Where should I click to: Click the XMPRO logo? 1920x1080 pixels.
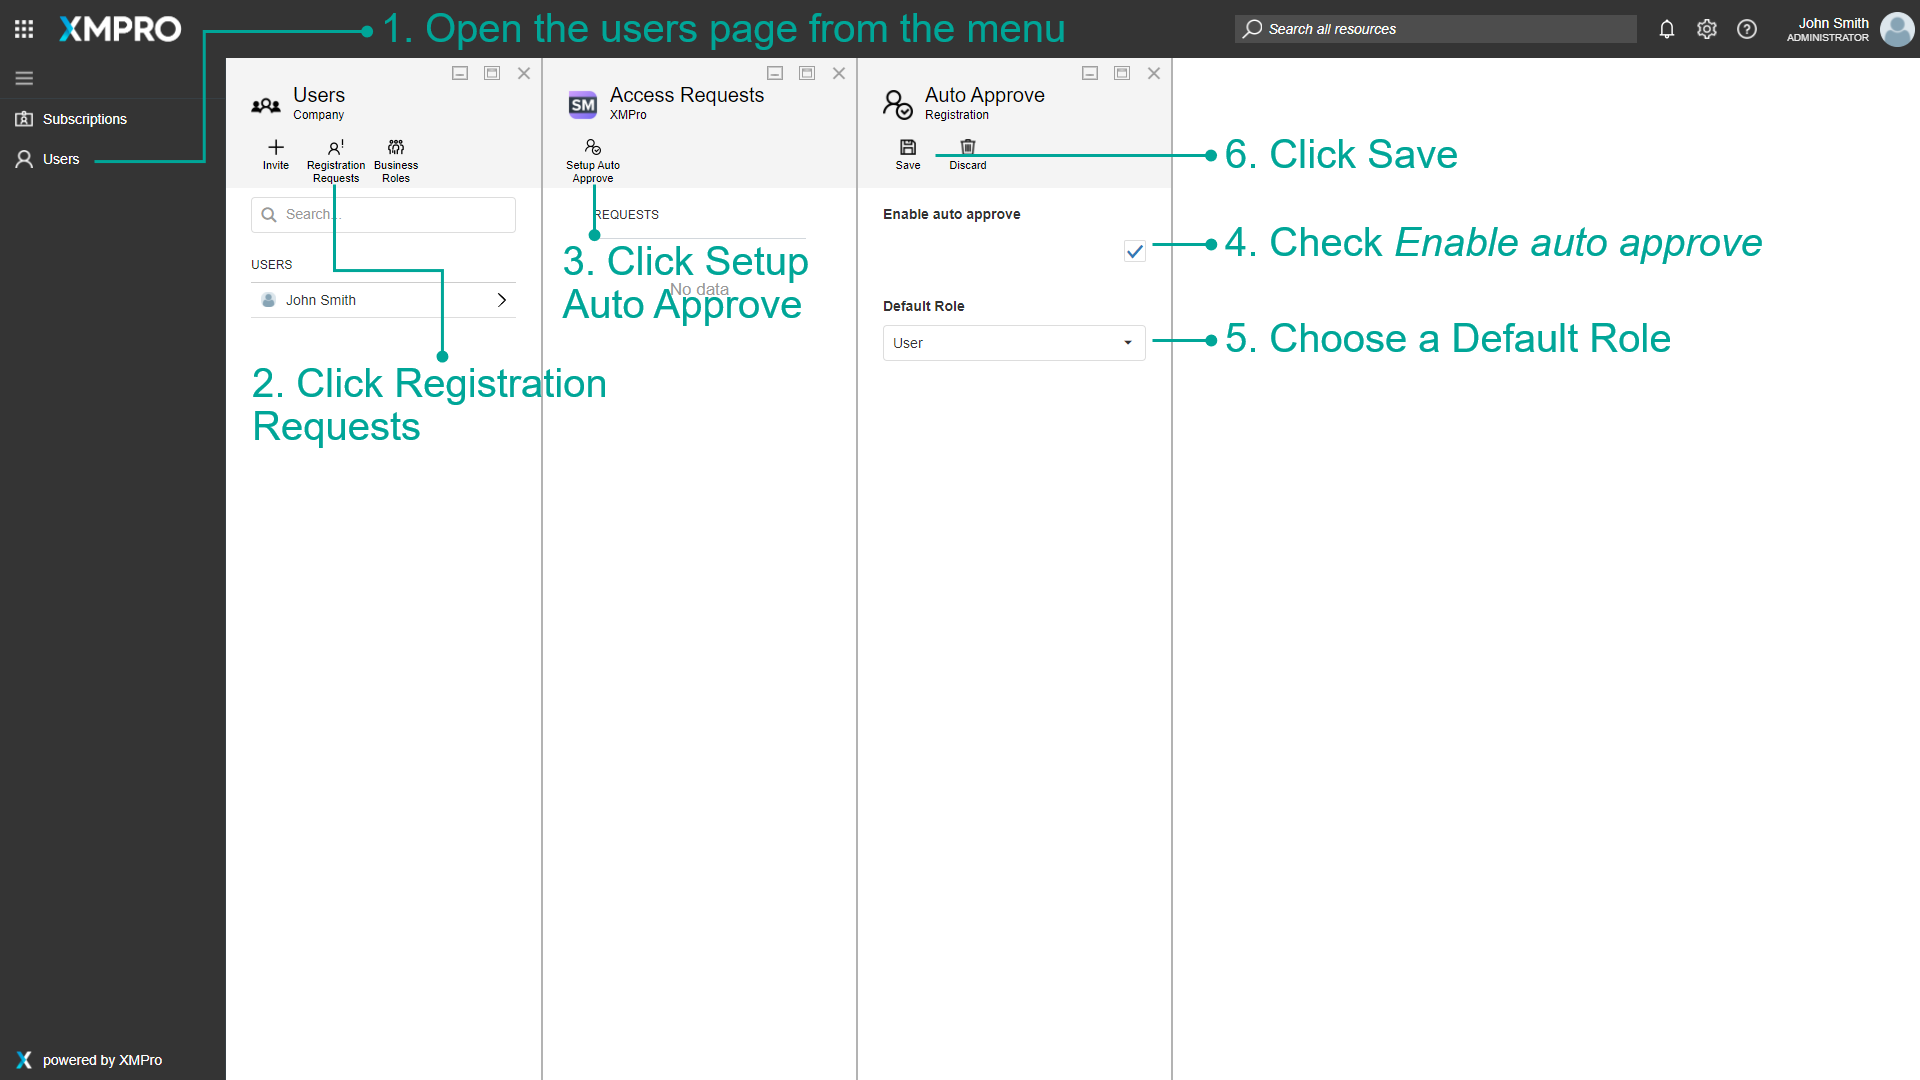[x=119, y=29]
